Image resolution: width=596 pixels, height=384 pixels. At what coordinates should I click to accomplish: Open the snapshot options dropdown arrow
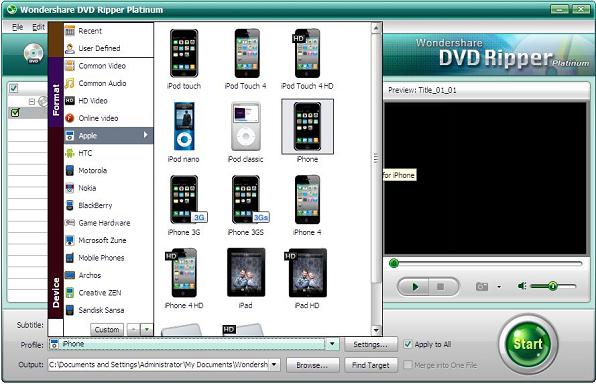point(499,287)
